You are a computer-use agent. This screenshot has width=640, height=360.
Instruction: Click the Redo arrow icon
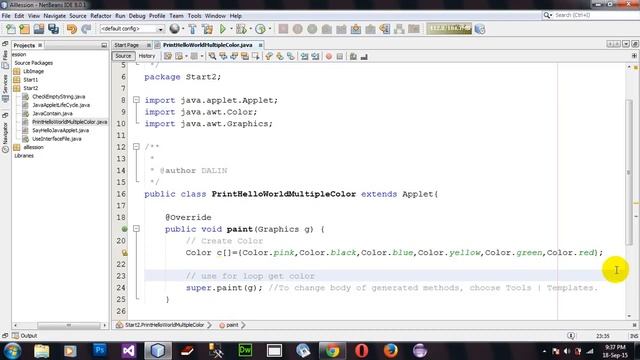pos(86,29)
